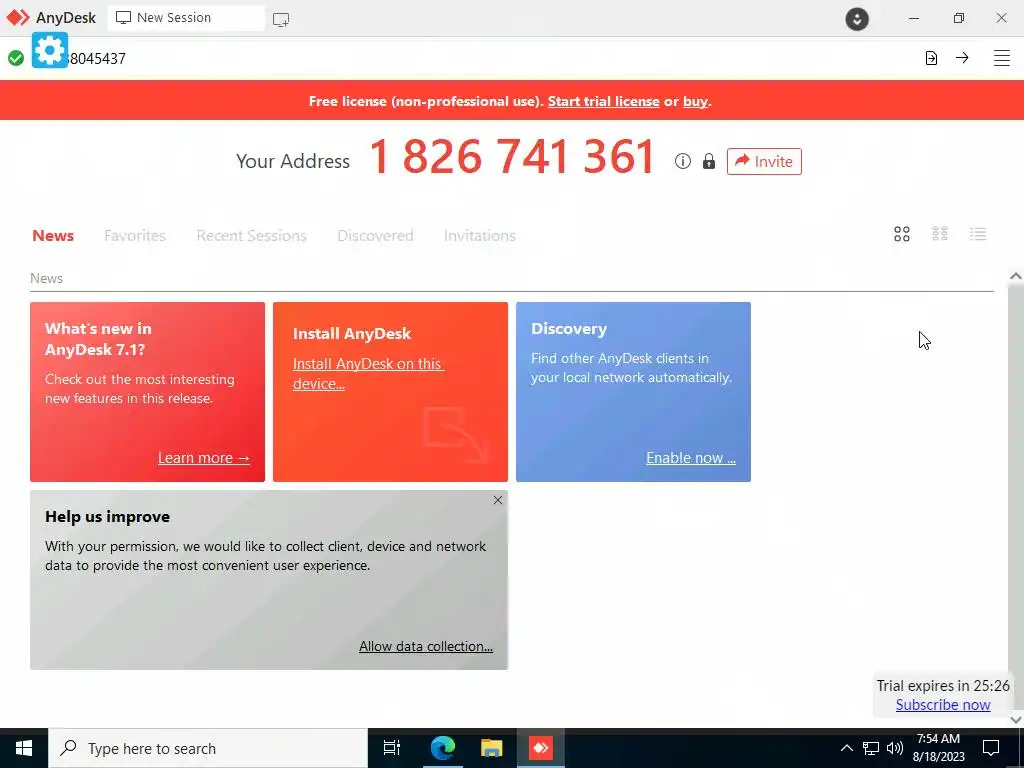This screenshot has width=1024, height=768.
Task: Open file transfer icon next to arrow
Action: point(931,58)
